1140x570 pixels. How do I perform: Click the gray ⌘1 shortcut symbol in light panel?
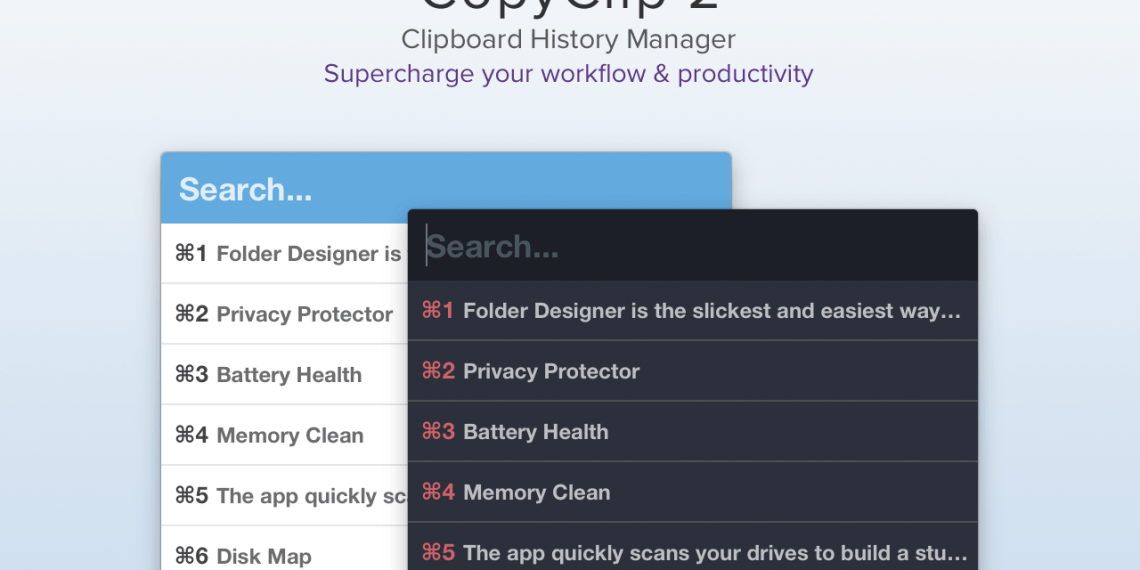(191, 254)
